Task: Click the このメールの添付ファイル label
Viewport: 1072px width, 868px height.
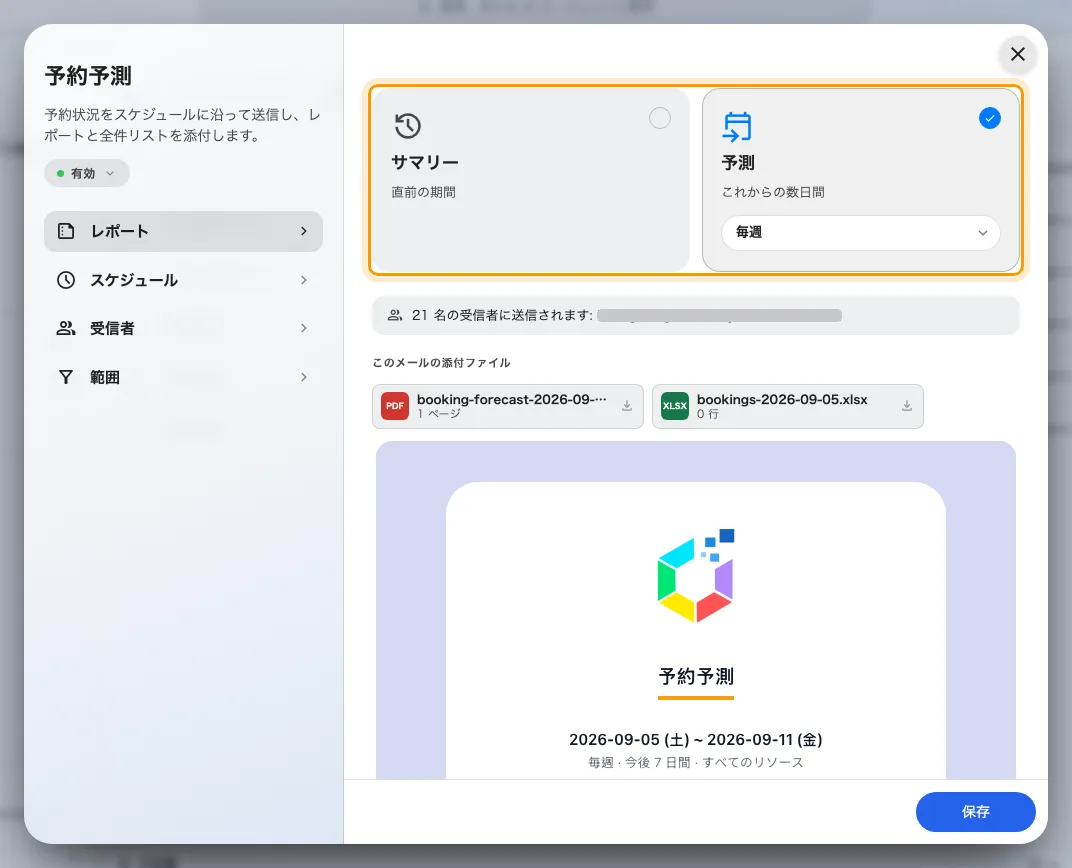Action: (x=441, y=363)
